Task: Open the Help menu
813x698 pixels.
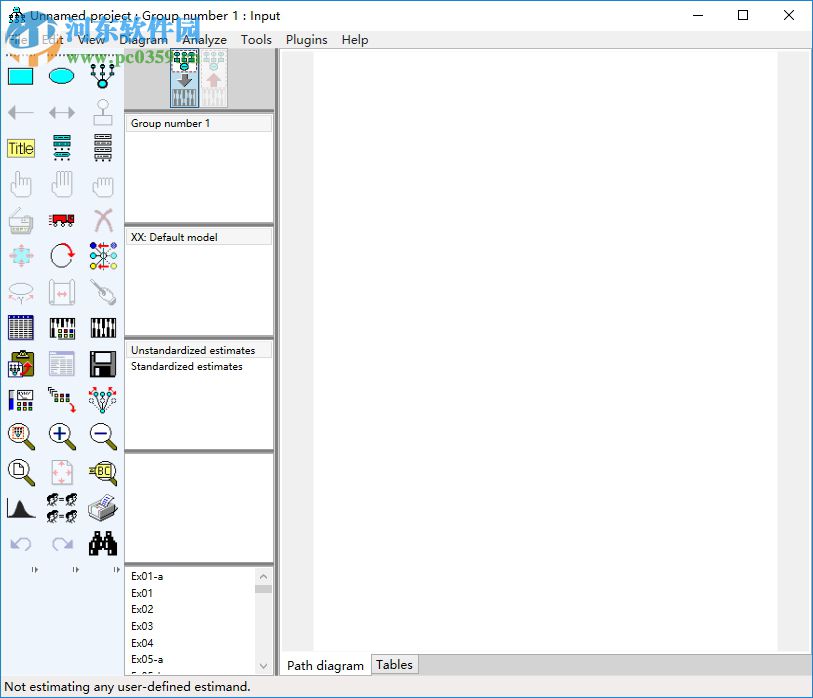Action: pyautogui.click(x=355, y=40)
